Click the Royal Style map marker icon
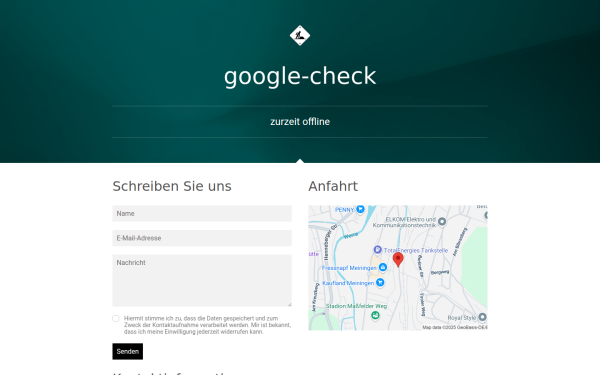600x375 pixels. coord(482,317)
